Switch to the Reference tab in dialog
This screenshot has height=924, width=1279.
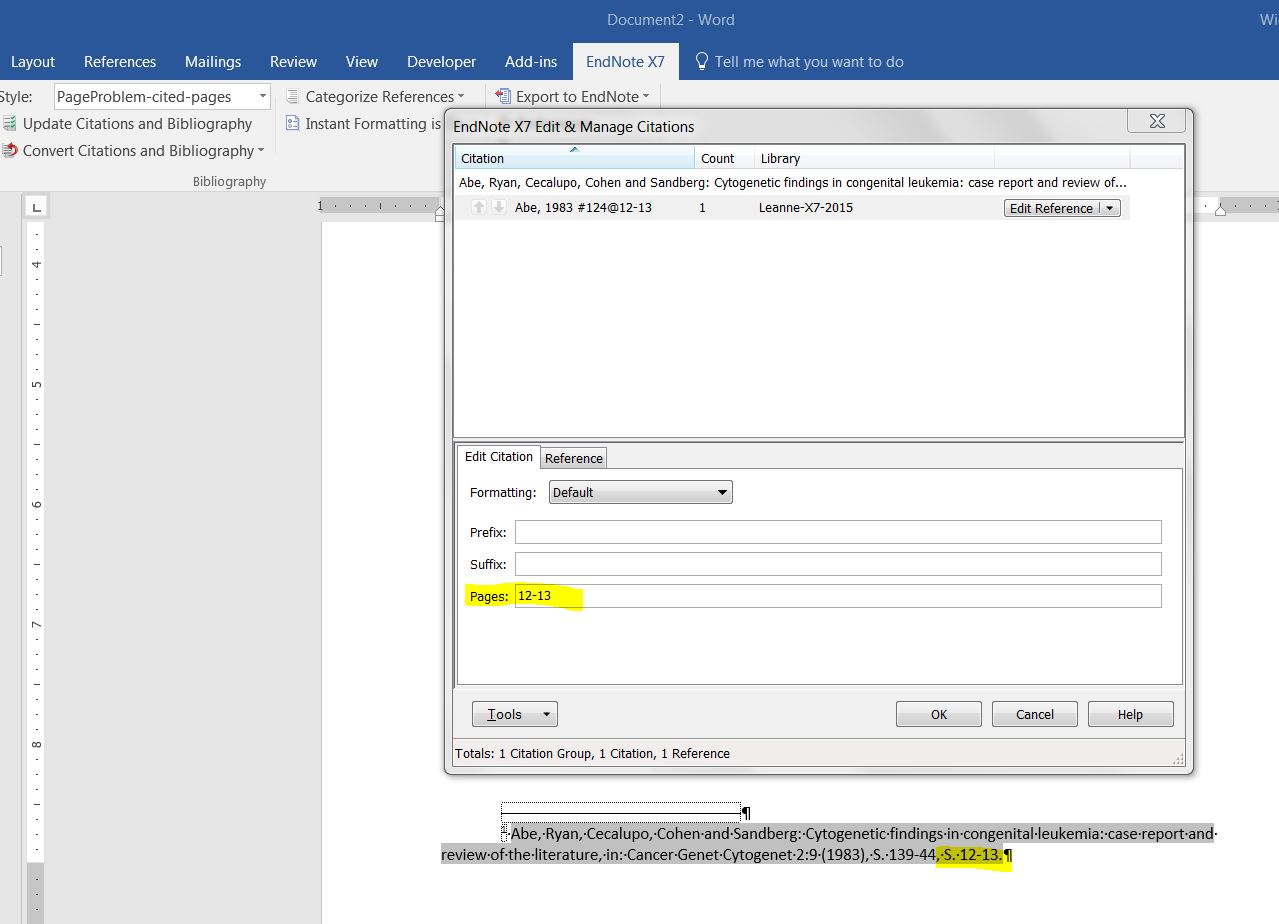(x=574, y=458)
